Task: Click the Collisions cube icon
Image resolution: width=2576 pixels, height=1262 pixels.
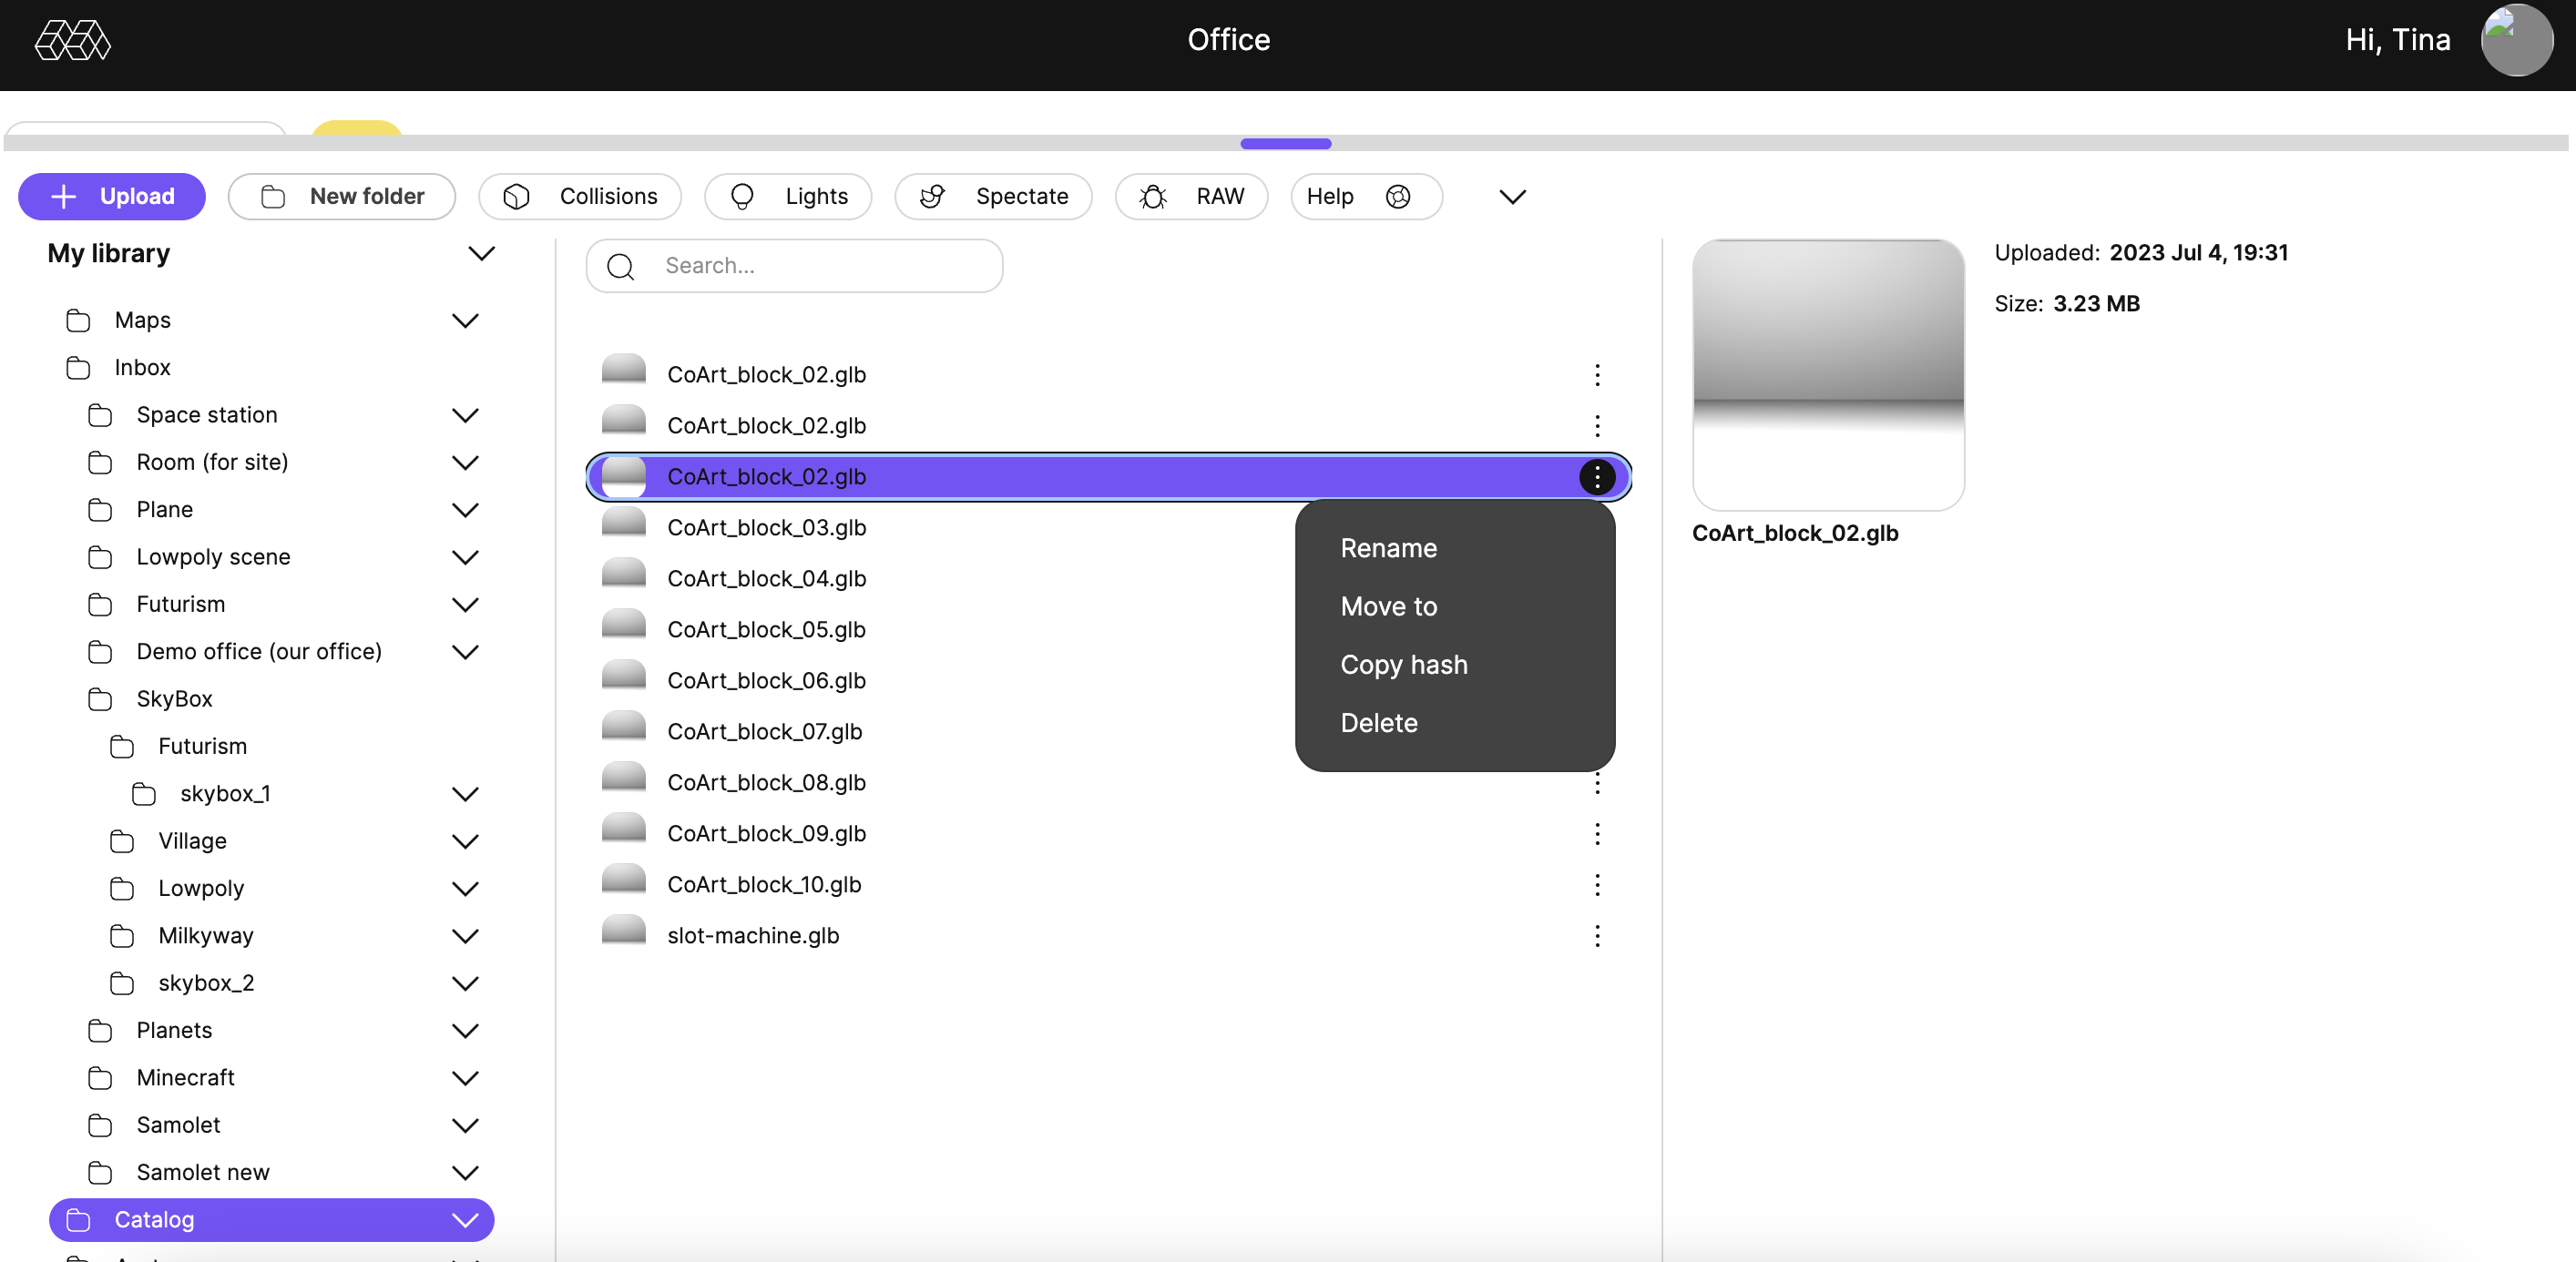Action: coord(516,197)
